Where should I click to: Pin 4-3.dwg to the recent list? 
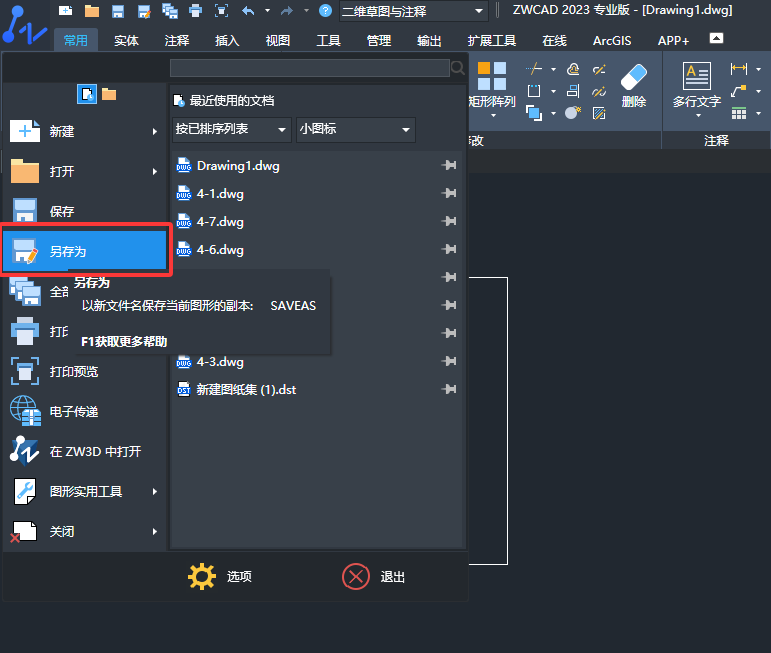pyautogui.click(x=449, y=361)
